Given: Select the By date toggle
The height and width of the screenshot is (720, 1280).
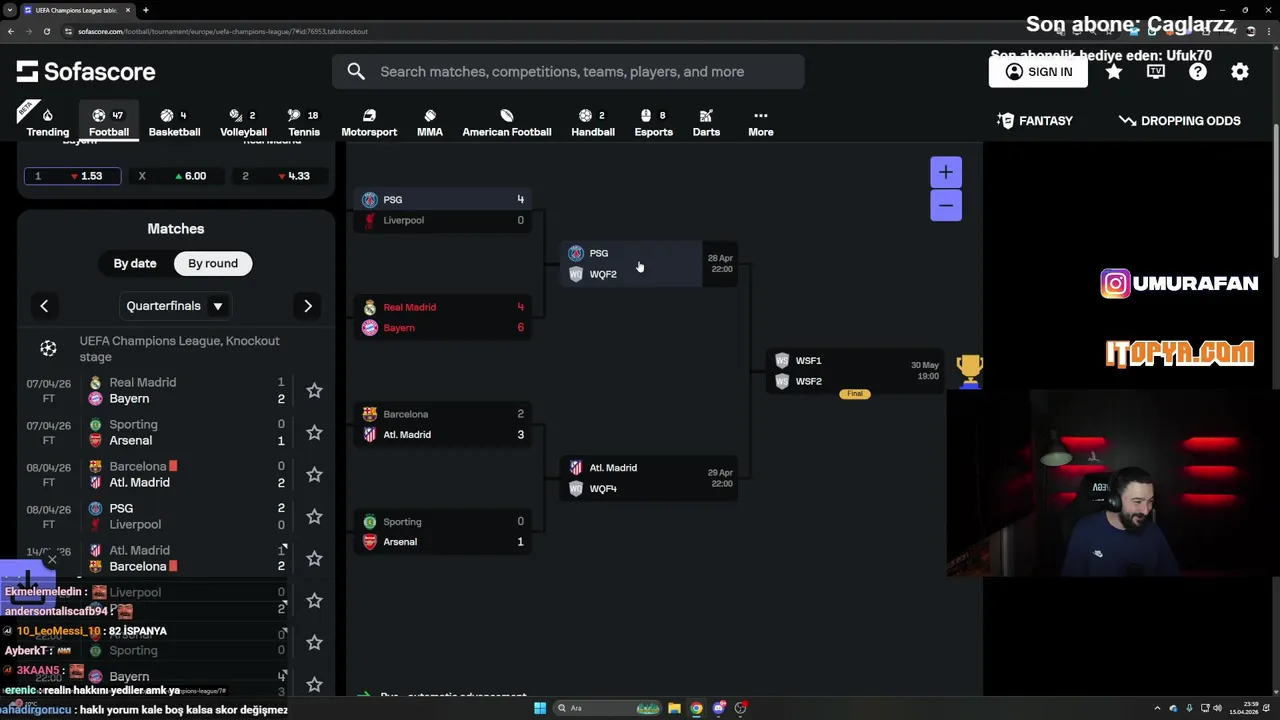Looking at the screenshot, I should [x=135, y=263].
